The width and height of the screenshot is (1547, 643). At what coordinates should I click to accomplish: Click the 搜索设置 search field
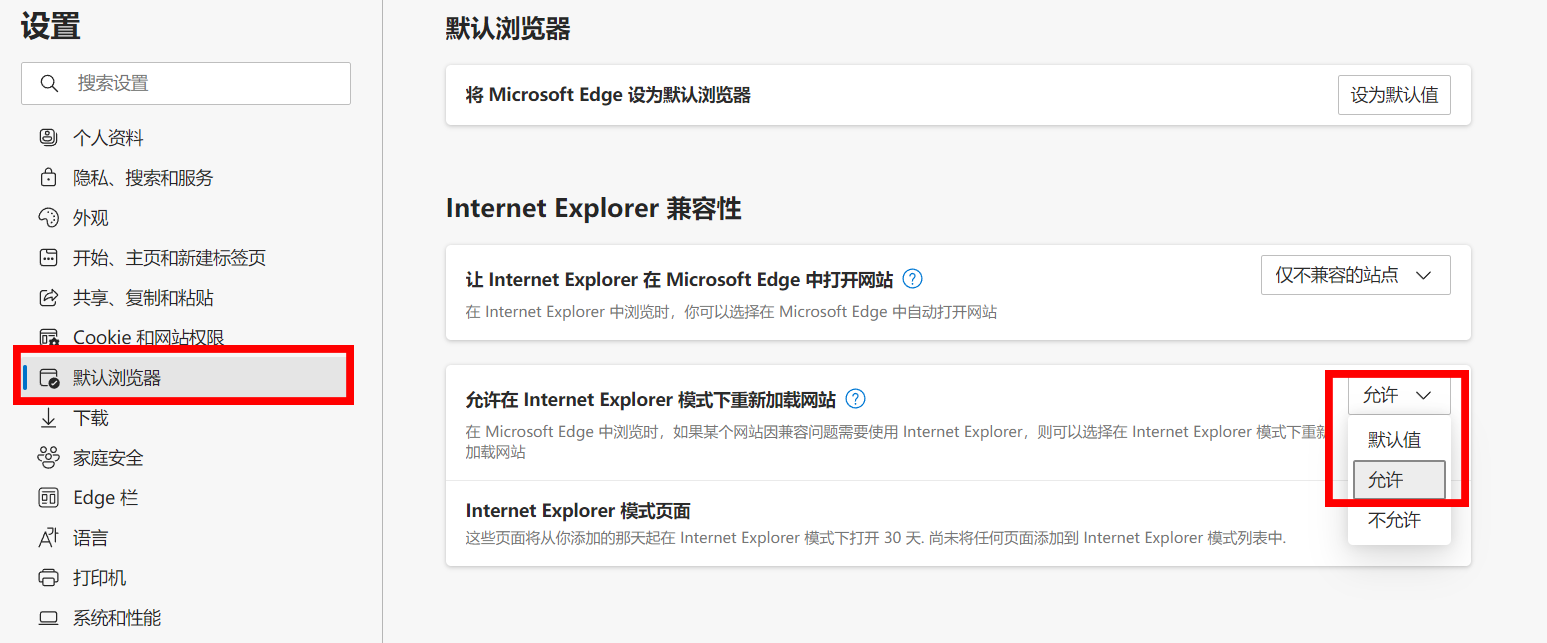[186, 83]
